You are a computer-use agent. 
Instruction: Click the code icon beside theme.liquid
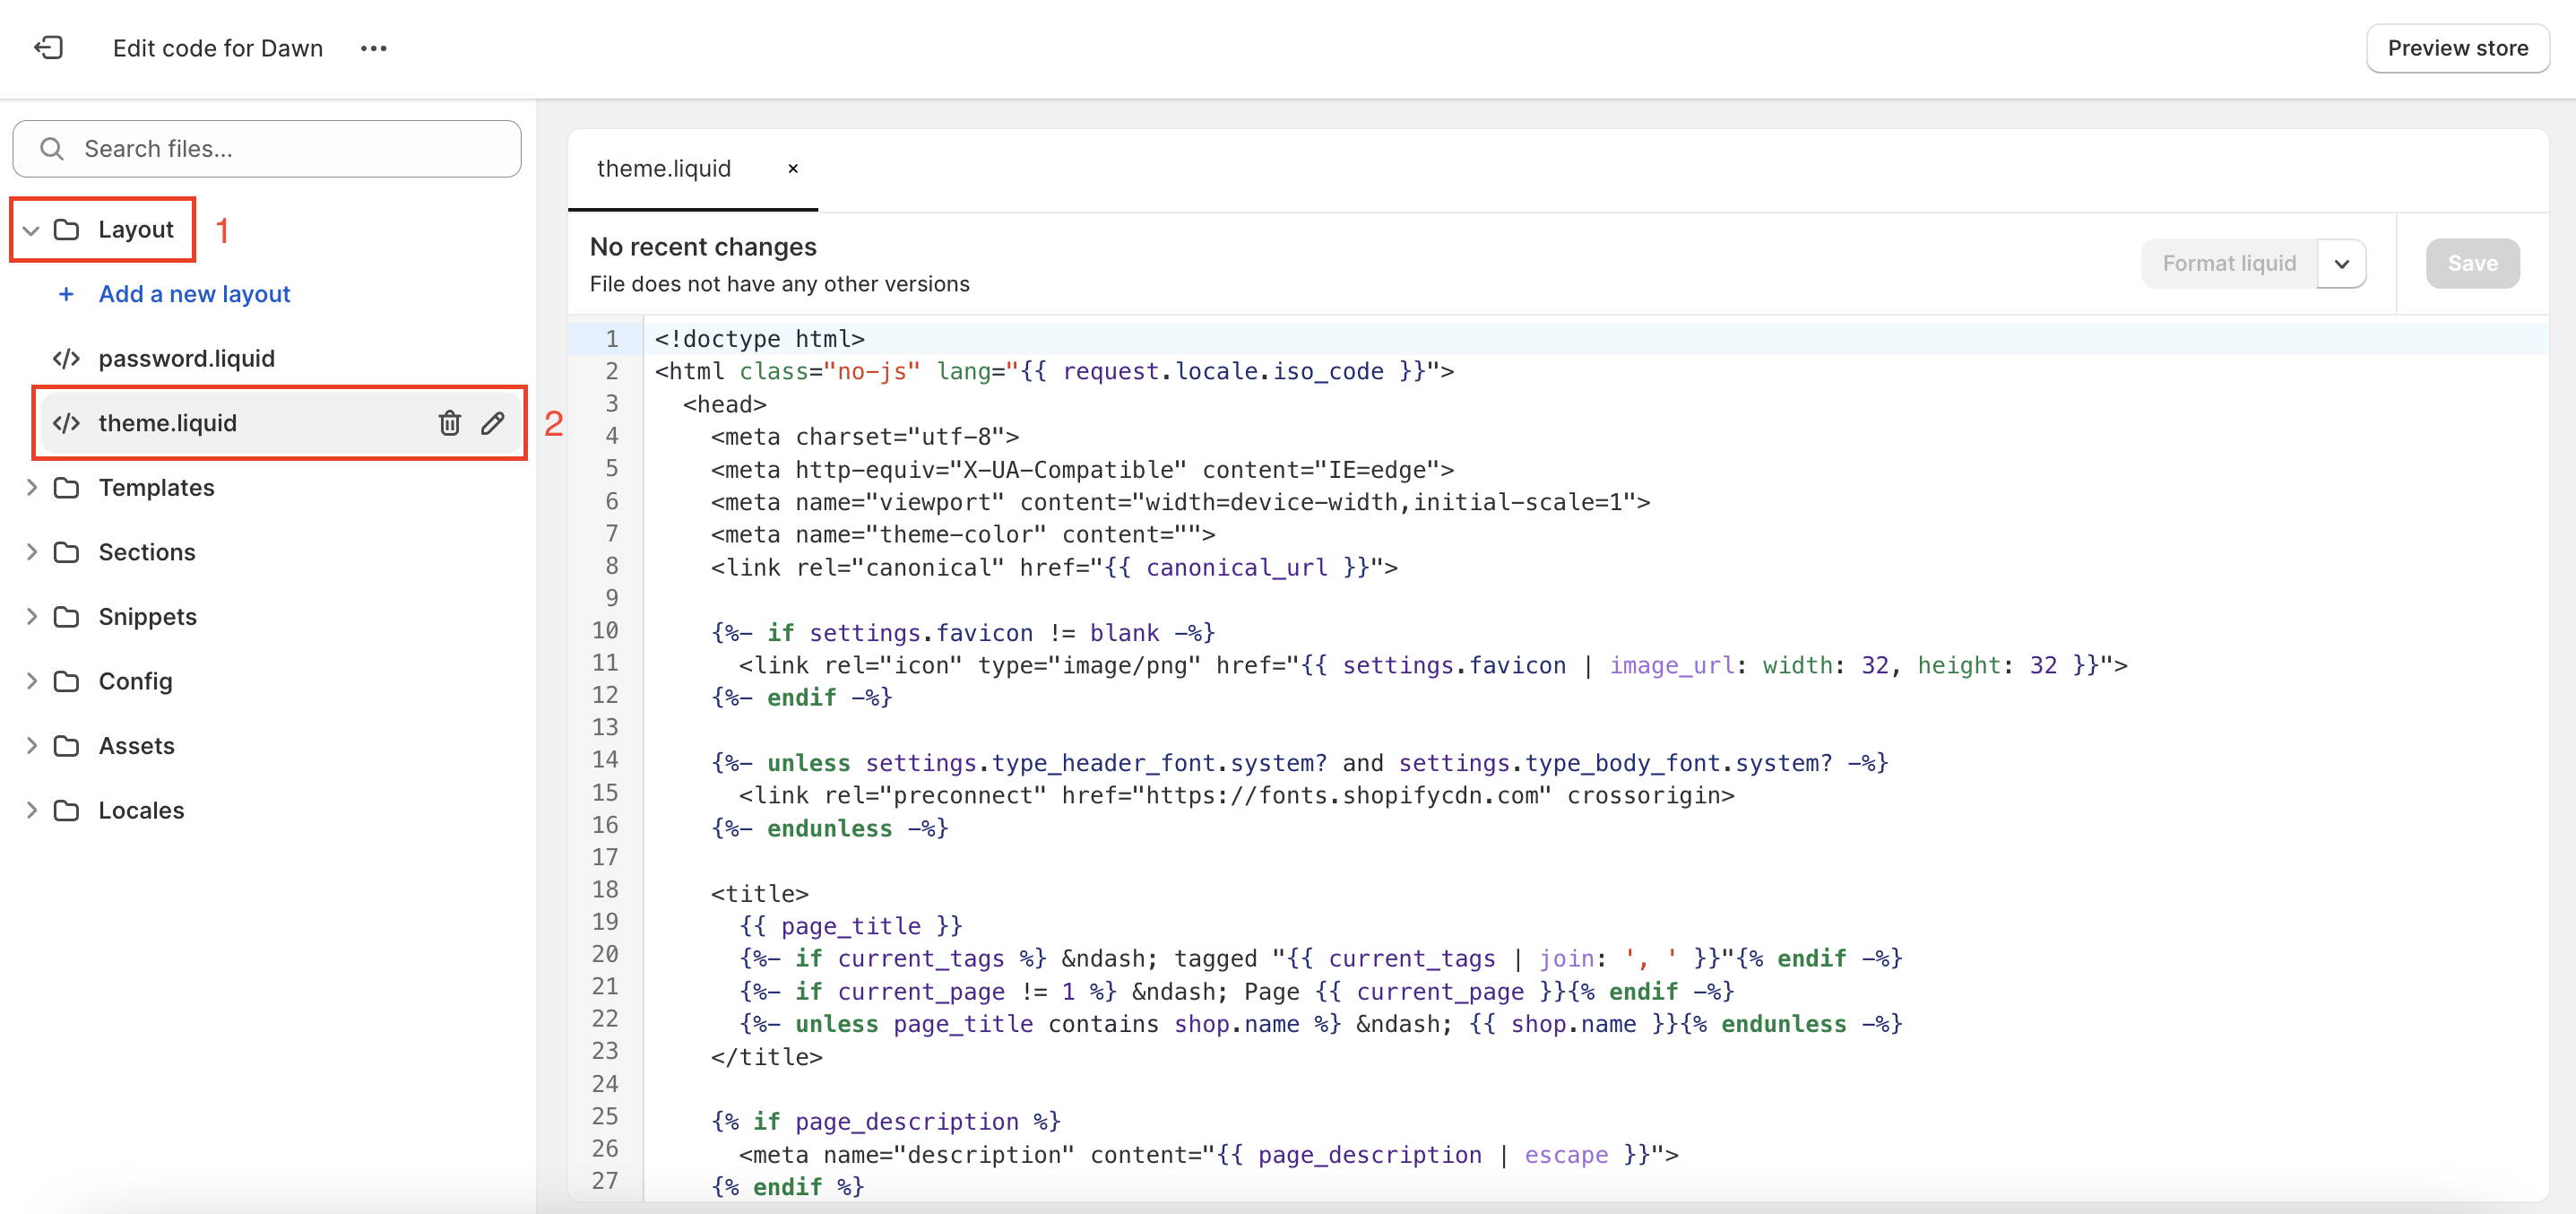[x=67, y=423]
